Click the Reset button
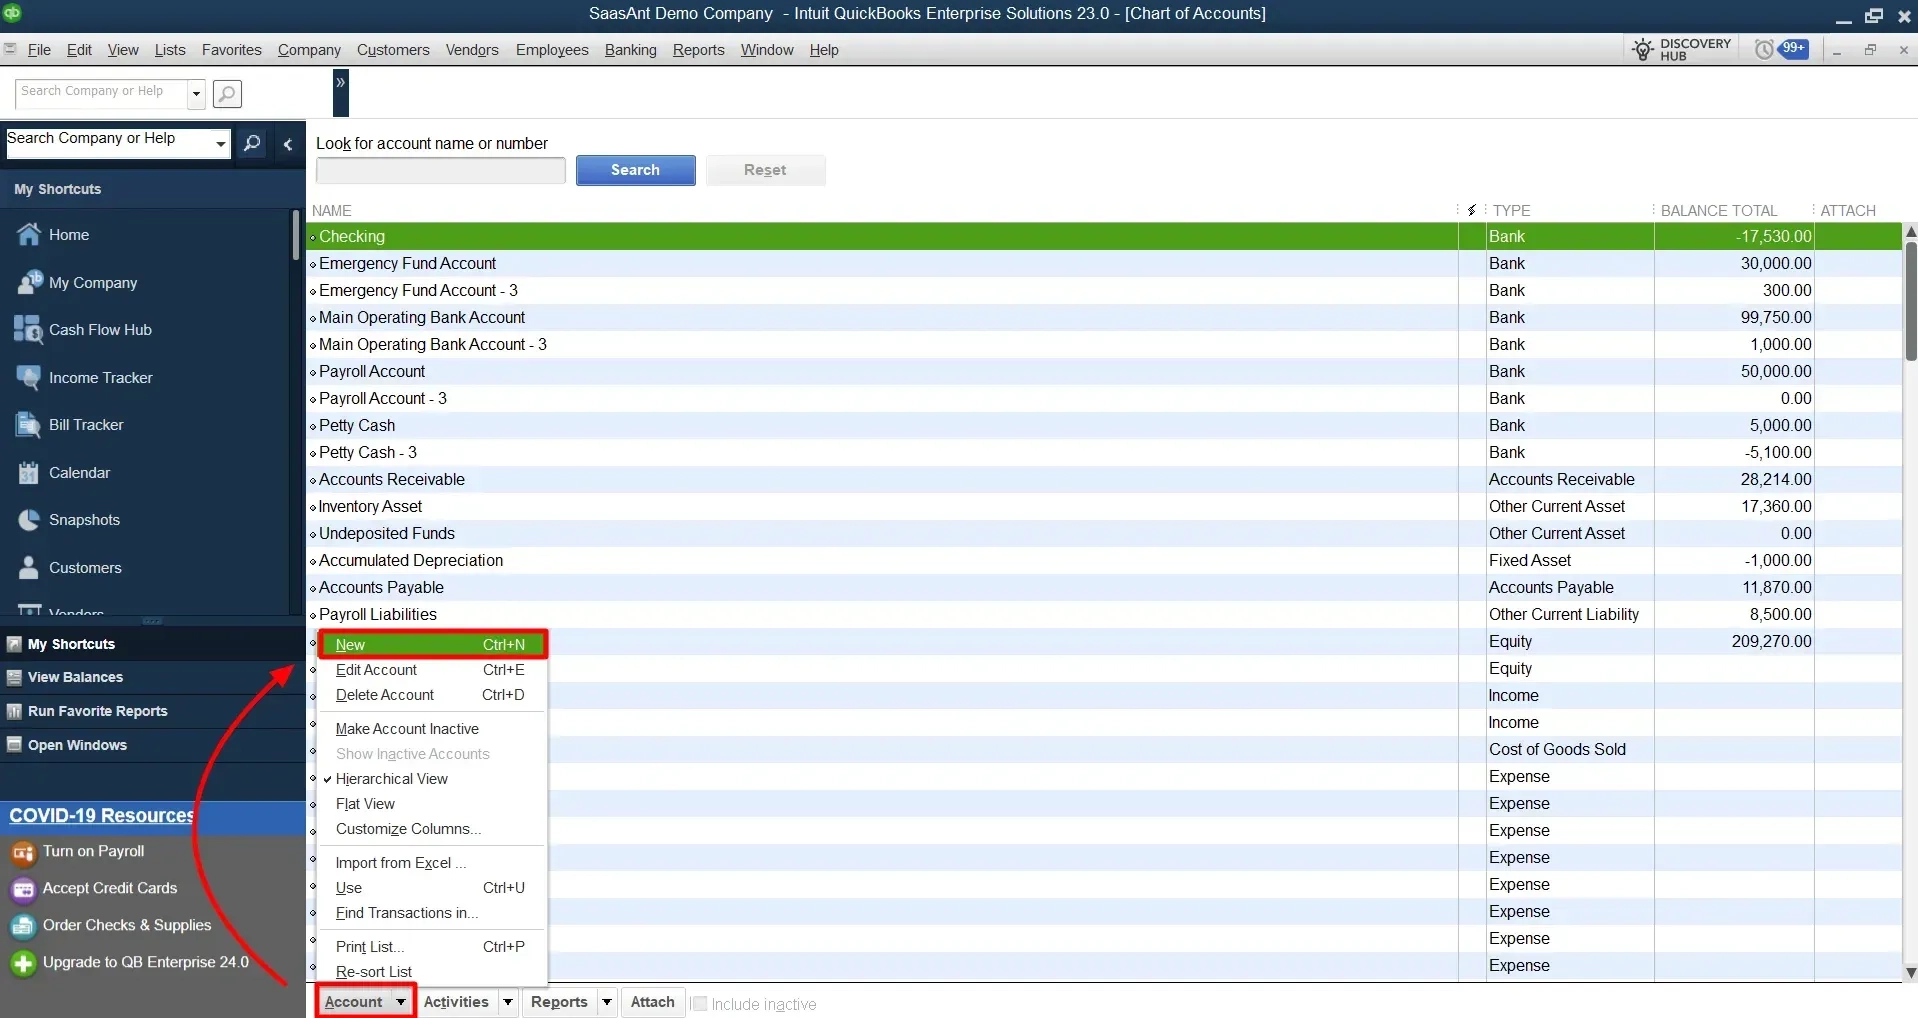1918x1018 pixels. tap(765, 170)
